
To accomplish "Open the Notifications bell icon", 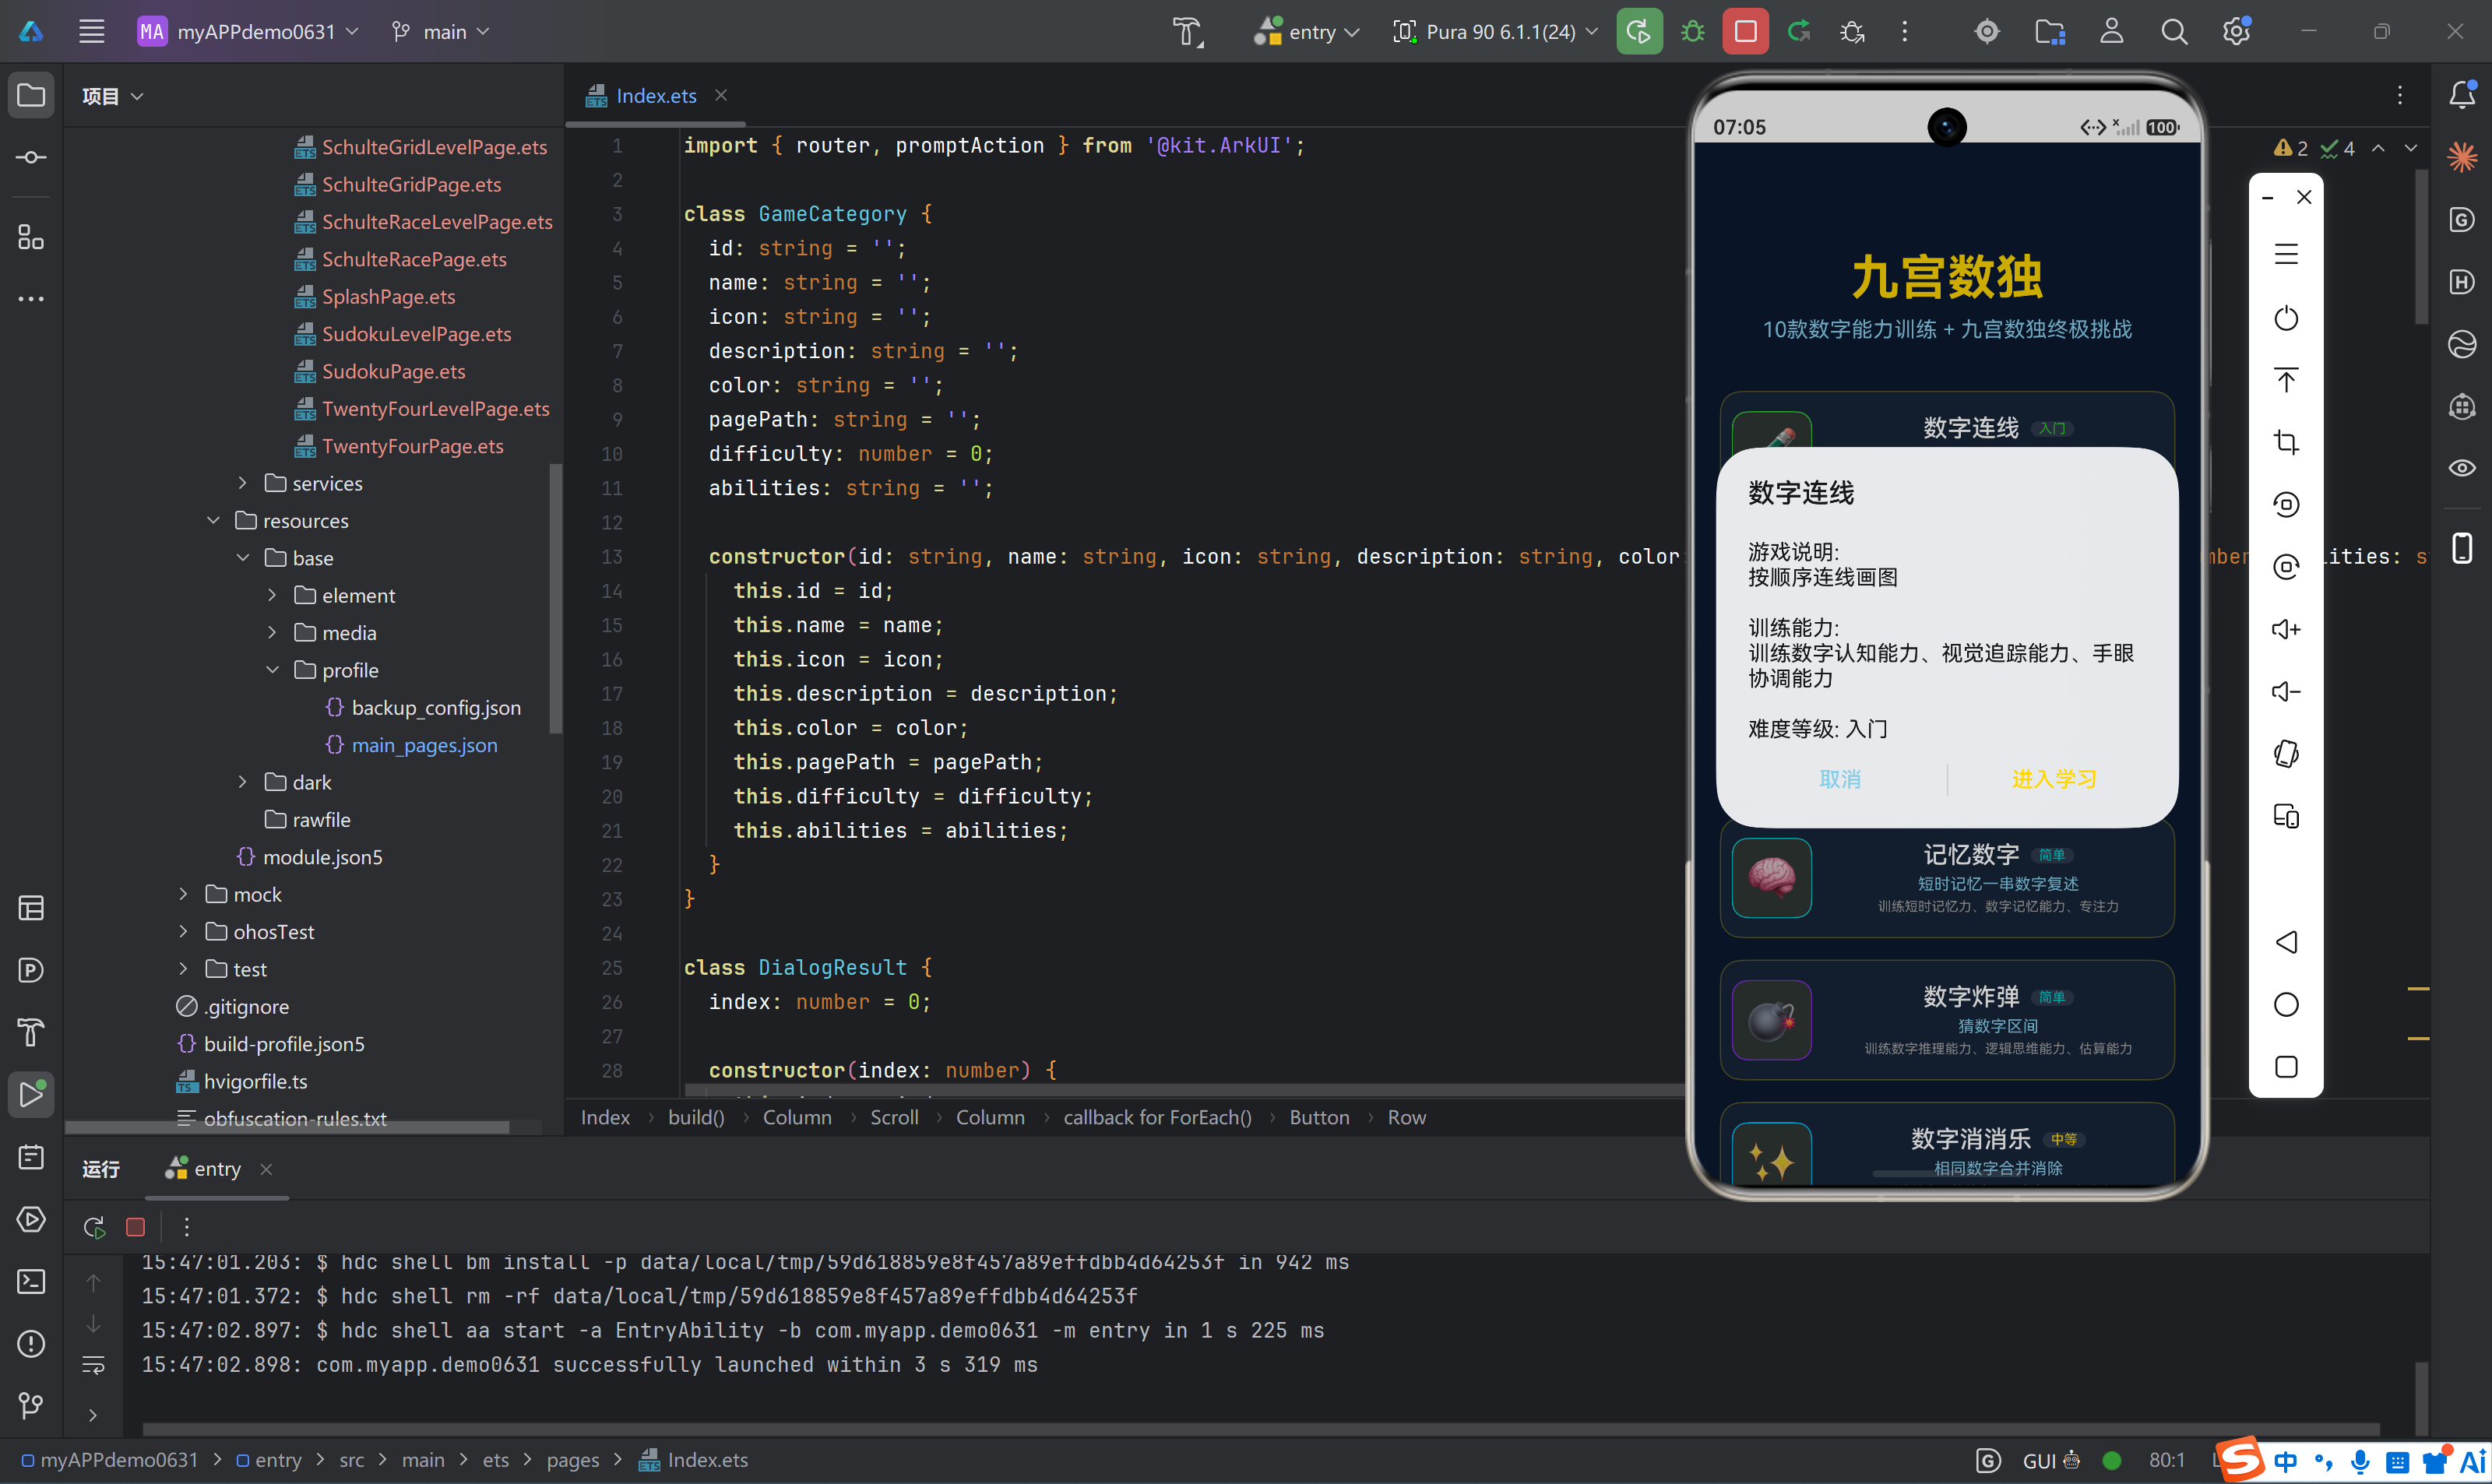I will tap(2462, 95).
